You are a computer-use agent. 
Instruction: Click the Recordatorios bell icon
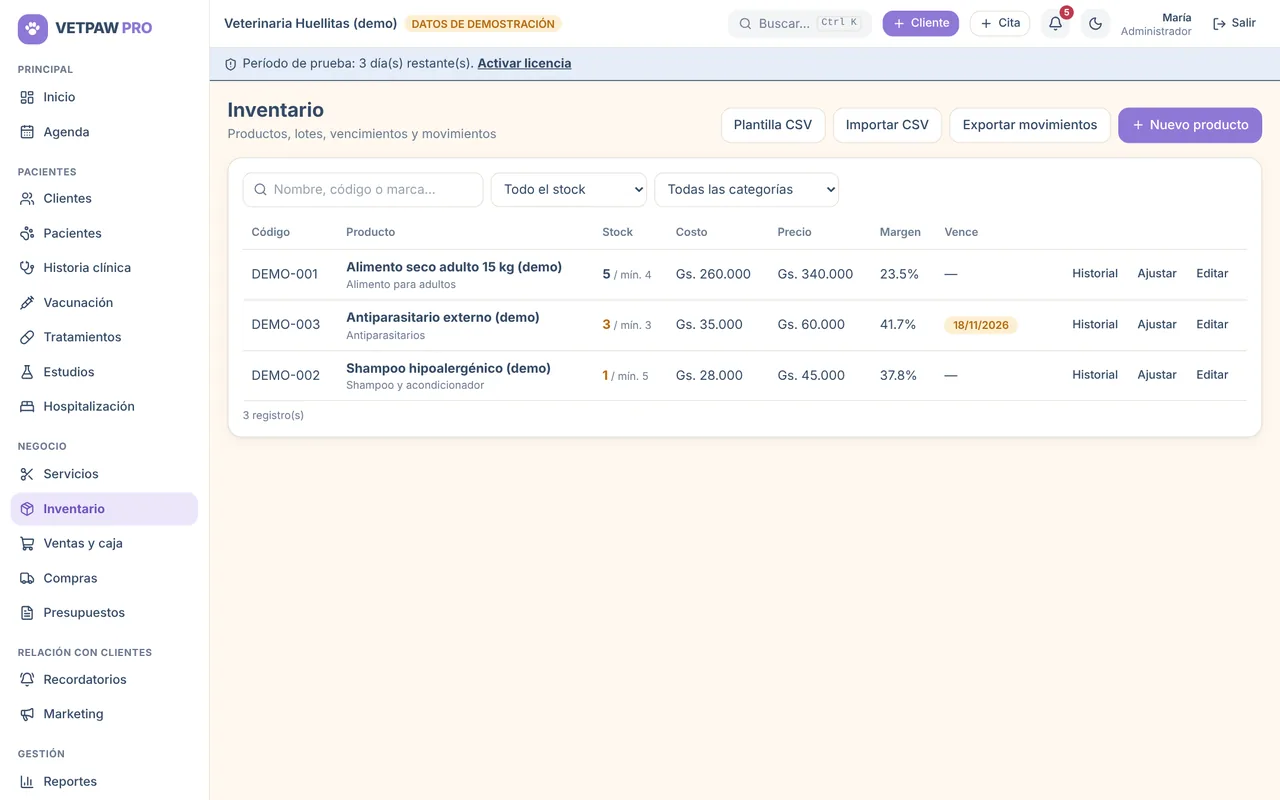tap(27, 680)
